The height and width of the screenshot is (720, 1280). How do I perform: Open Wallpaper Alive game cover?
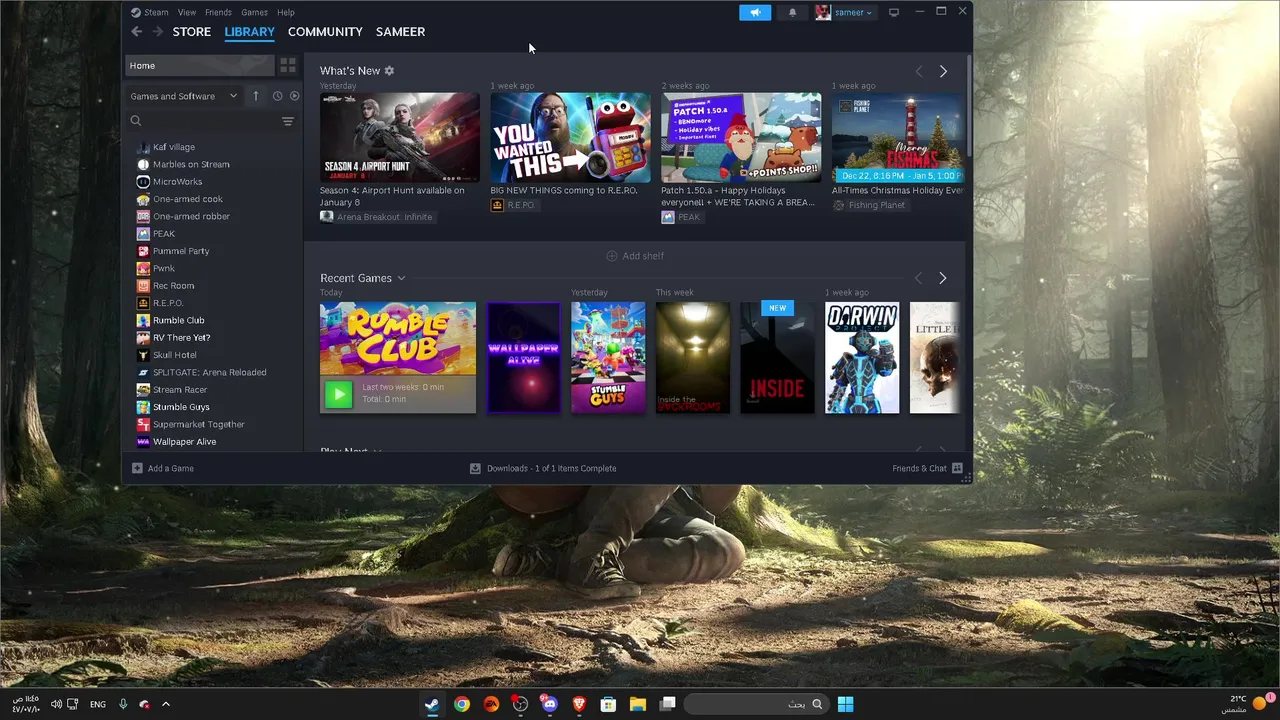(524, 357)
